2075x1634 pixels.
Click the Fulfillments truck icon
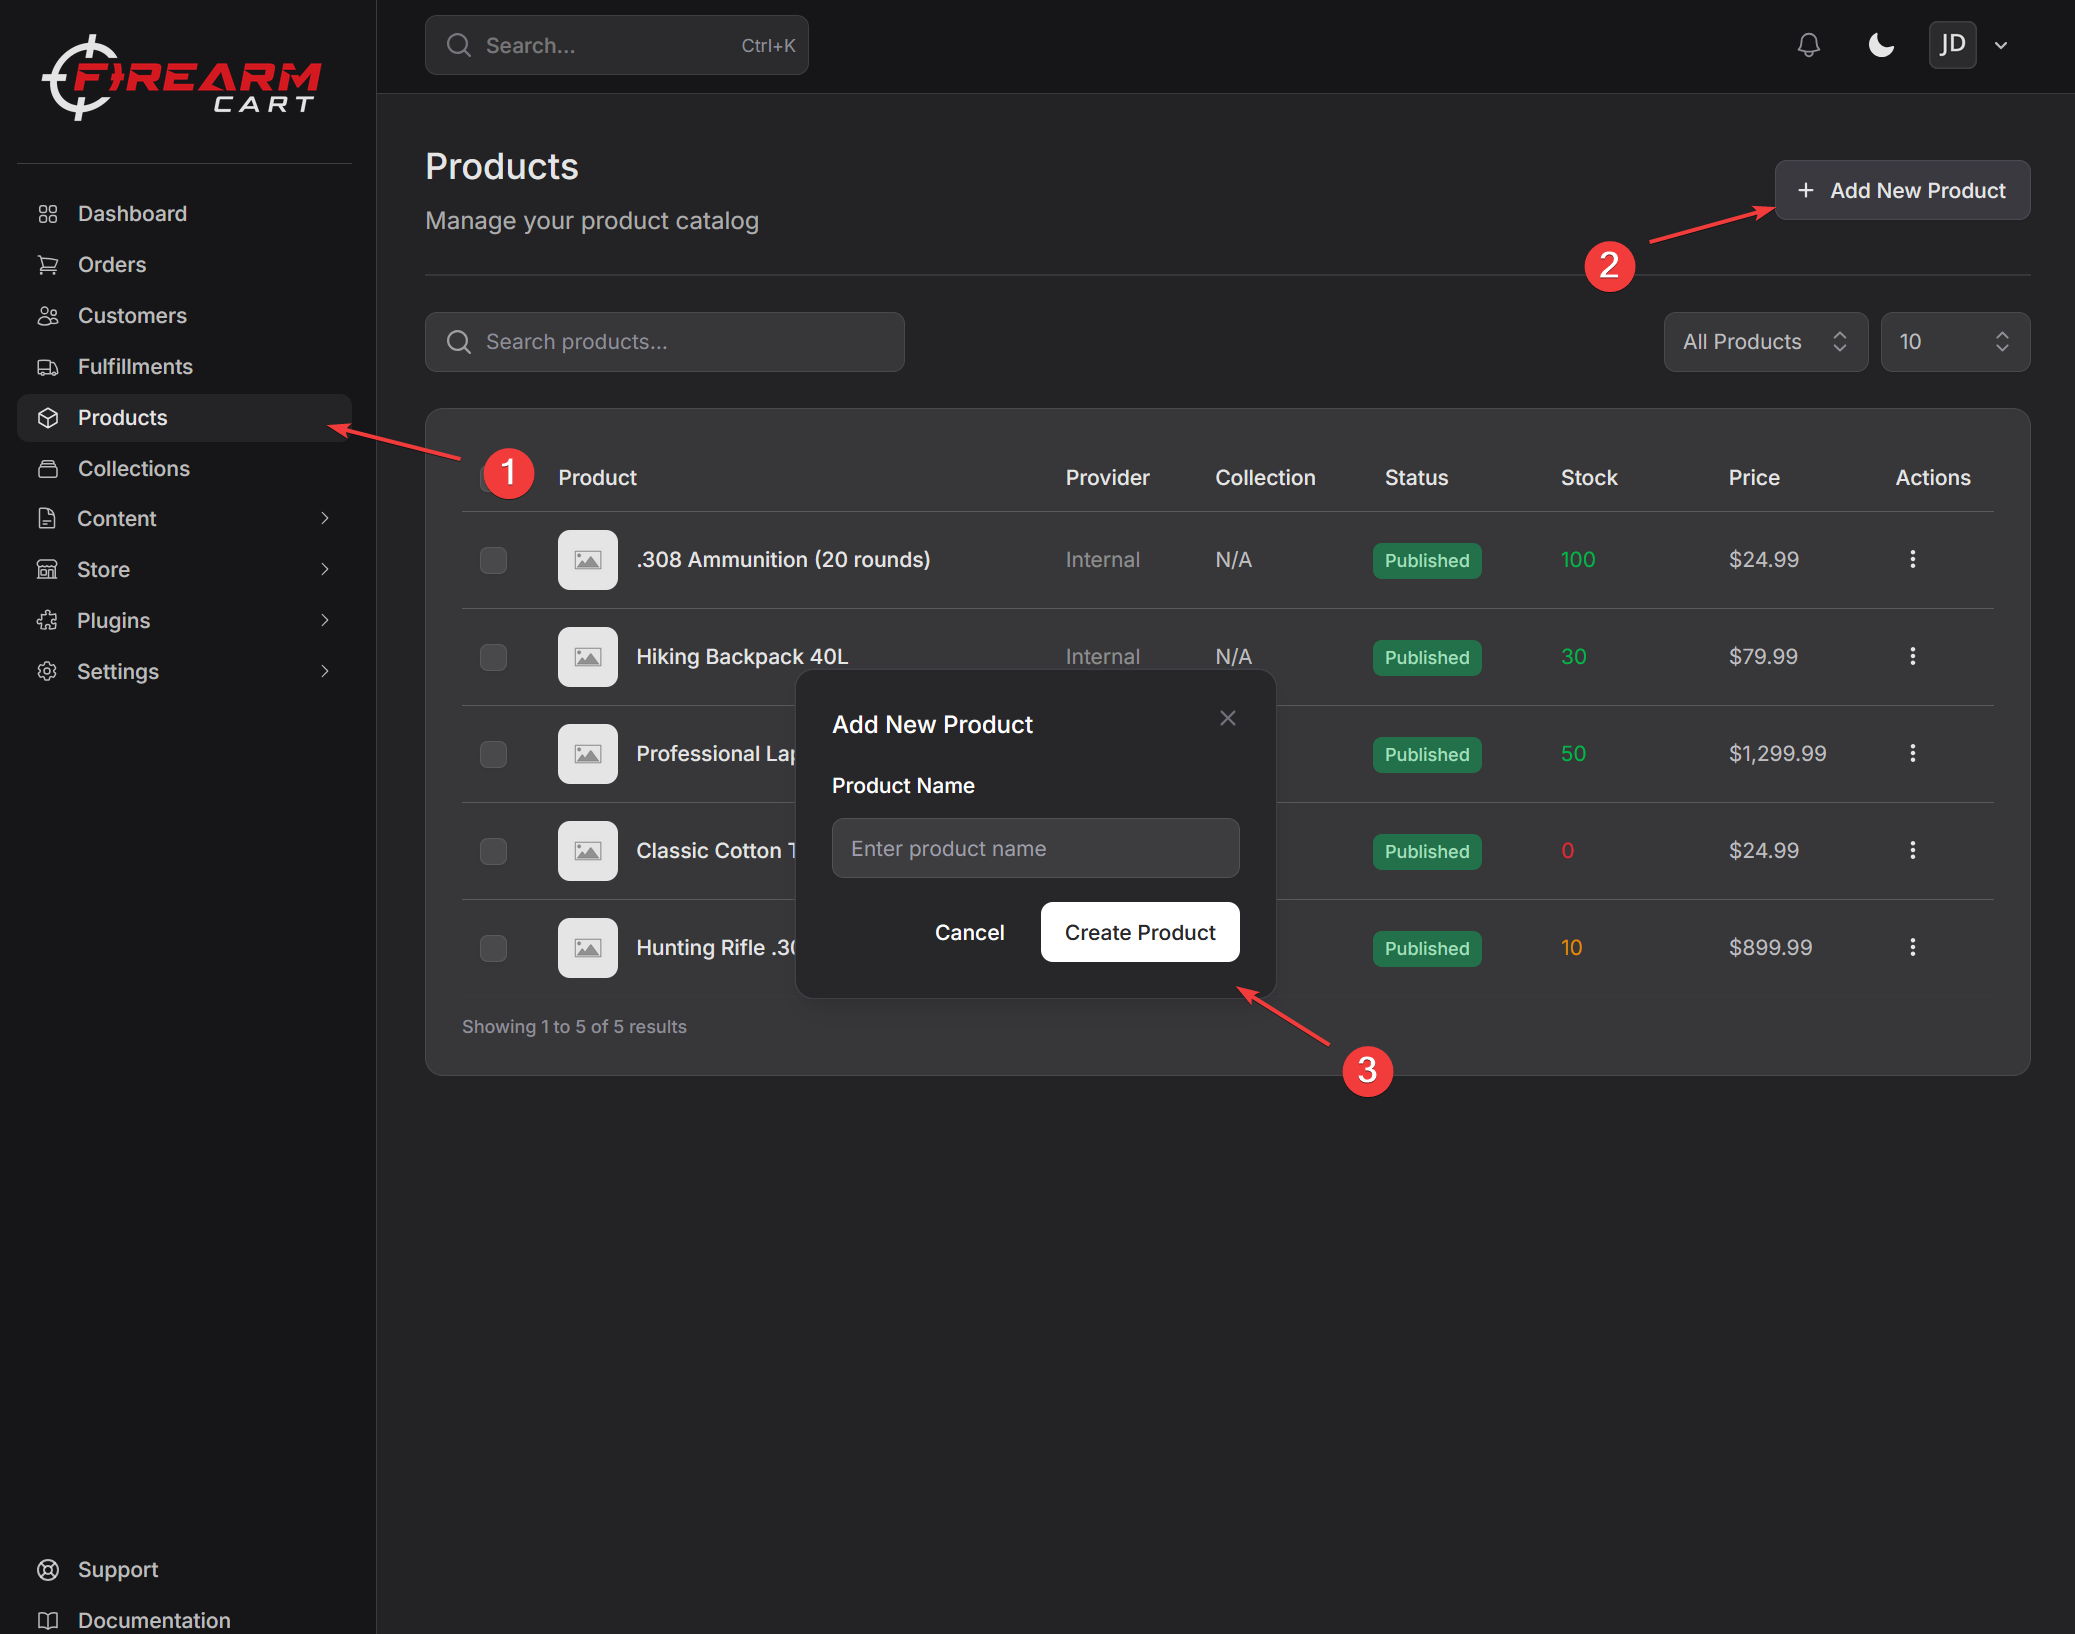coord(47,367)
